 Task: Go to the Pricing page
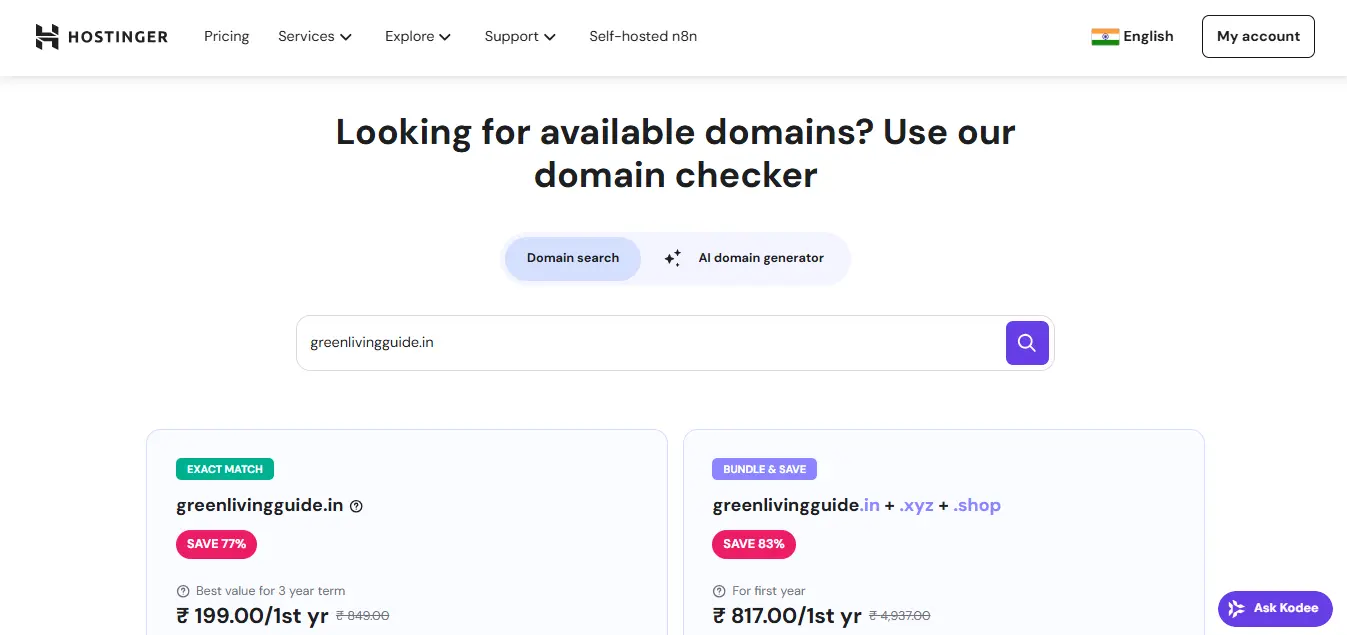tap(227, 37)
